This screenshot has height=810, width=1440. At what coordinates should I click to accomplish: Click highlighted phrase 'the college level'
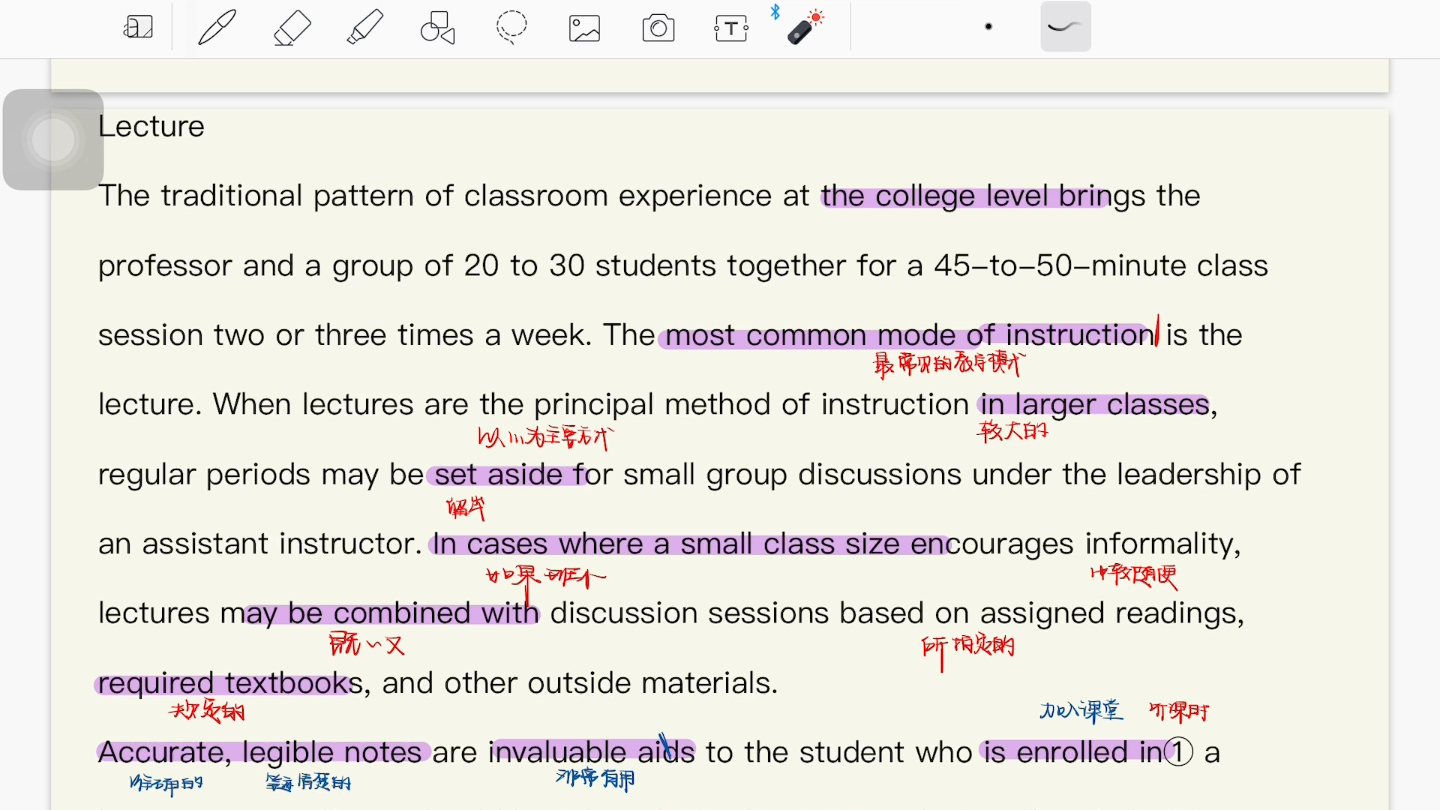coord(936,196)
